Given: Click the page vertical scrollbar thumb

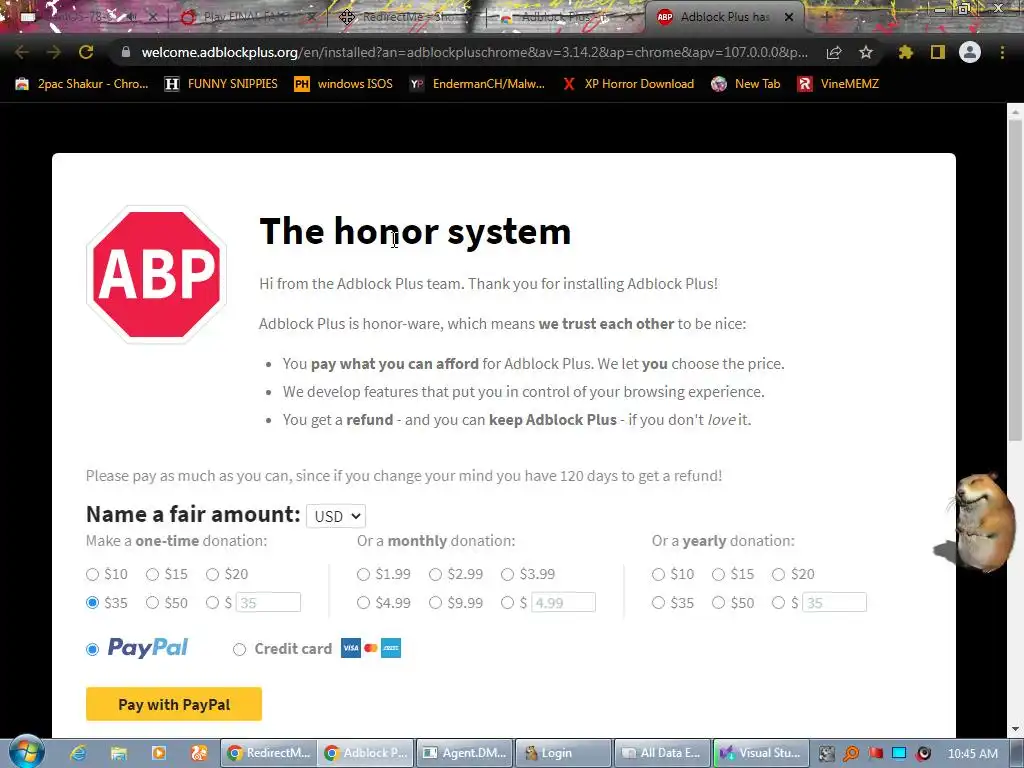Looking at the screenshot, I should pos(1015,281).
